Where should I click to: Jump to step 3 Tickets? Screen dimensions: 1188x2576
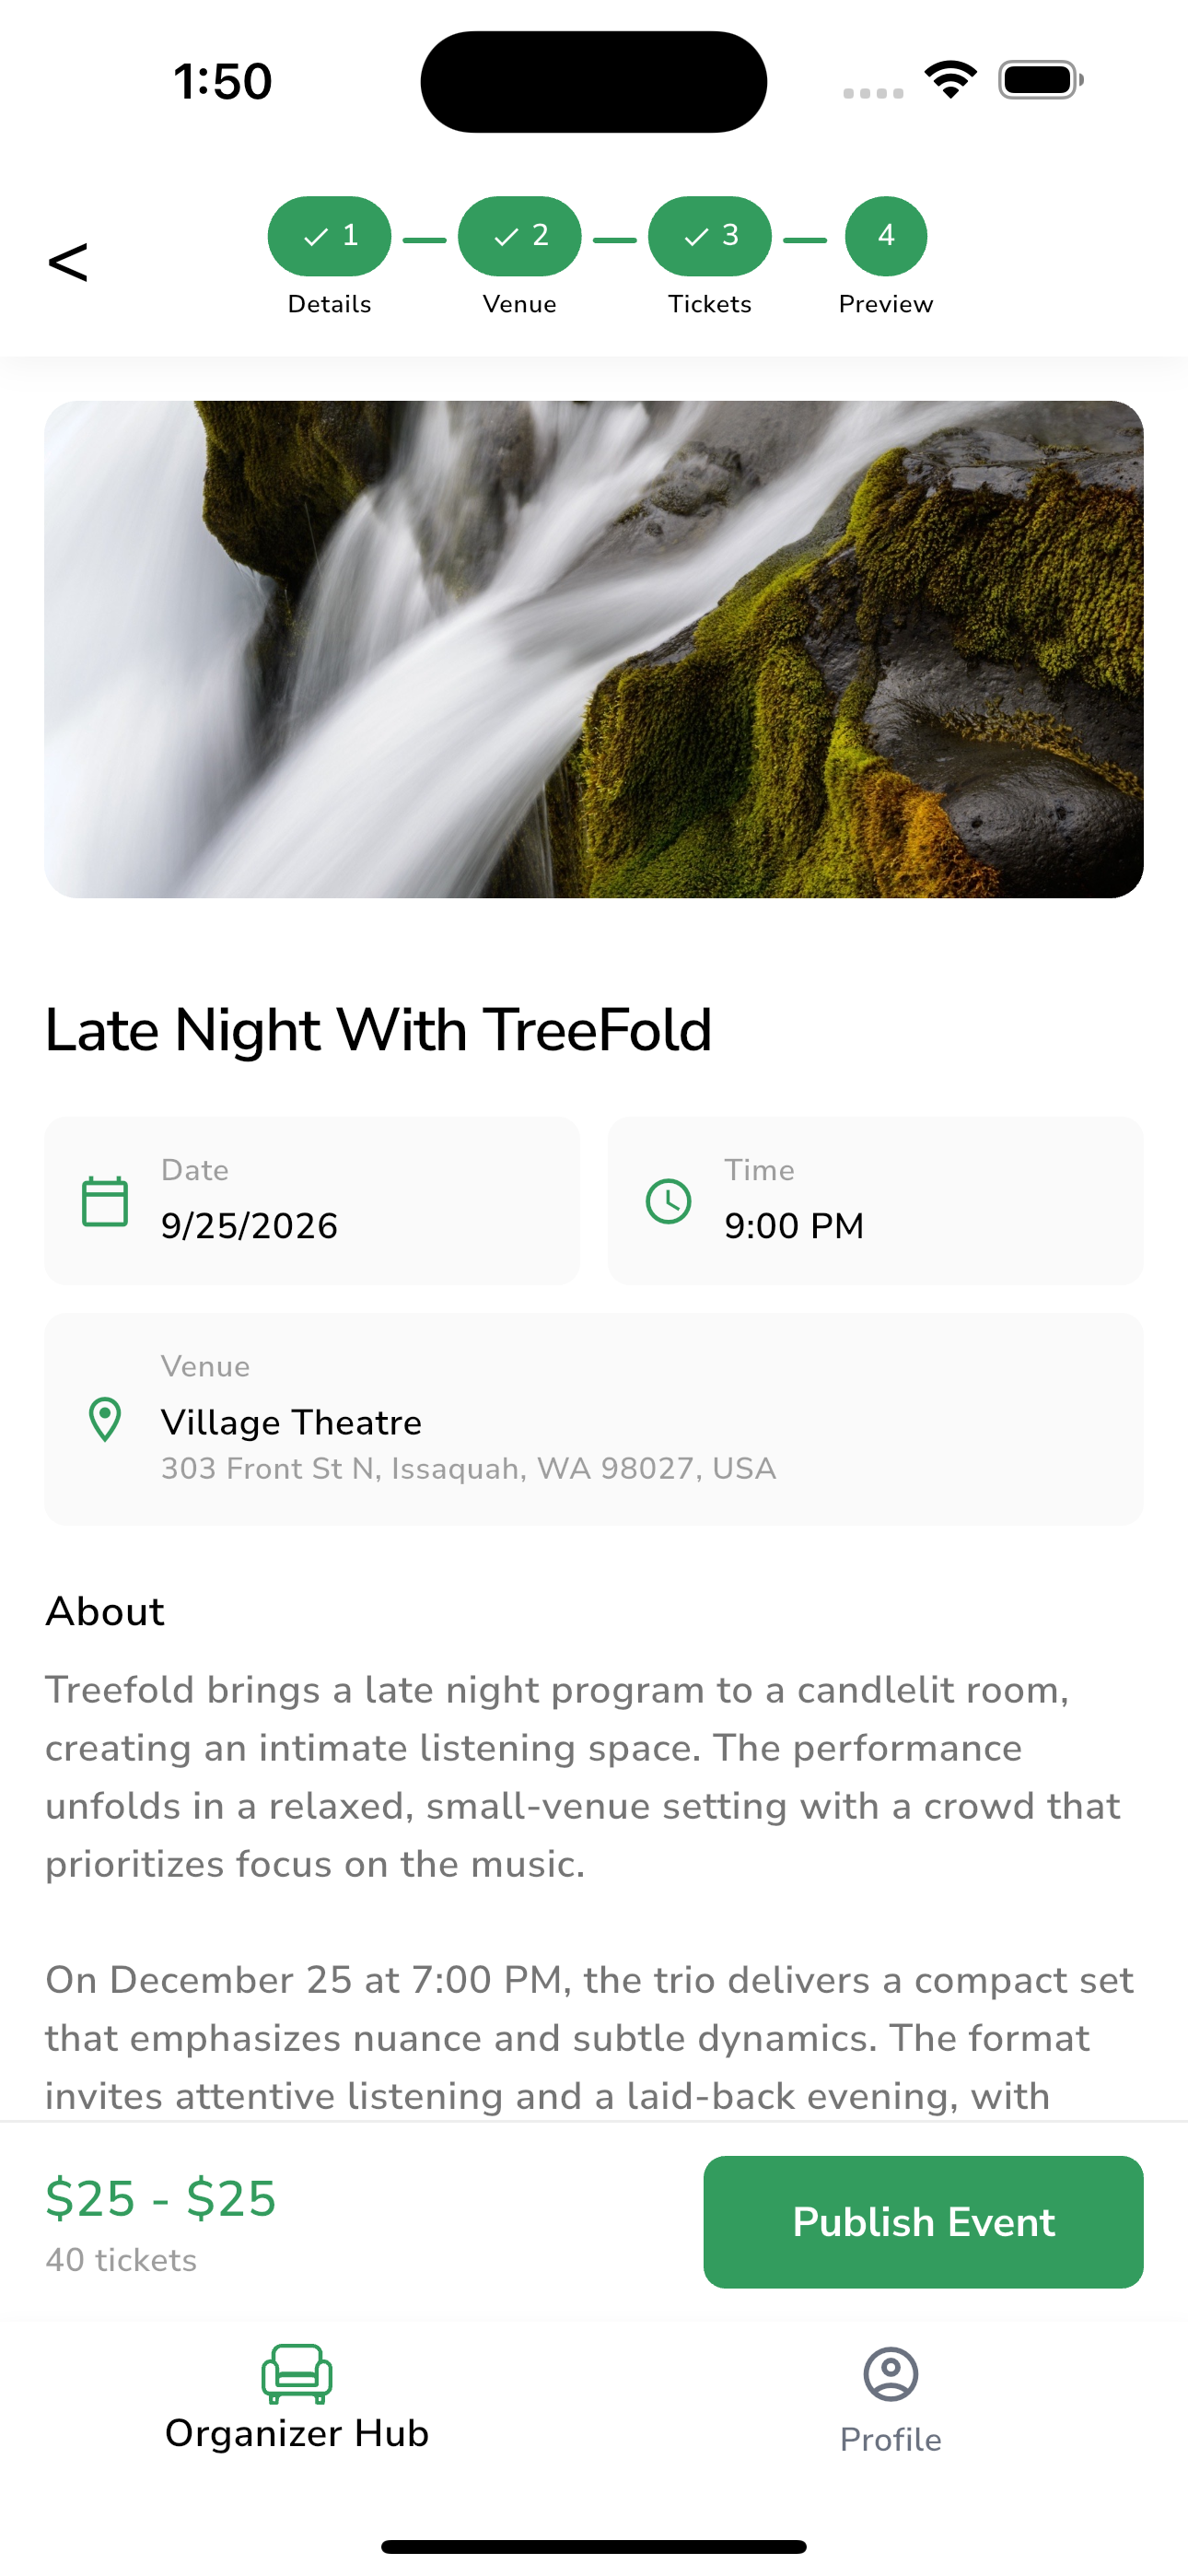[x=709, y=237]
